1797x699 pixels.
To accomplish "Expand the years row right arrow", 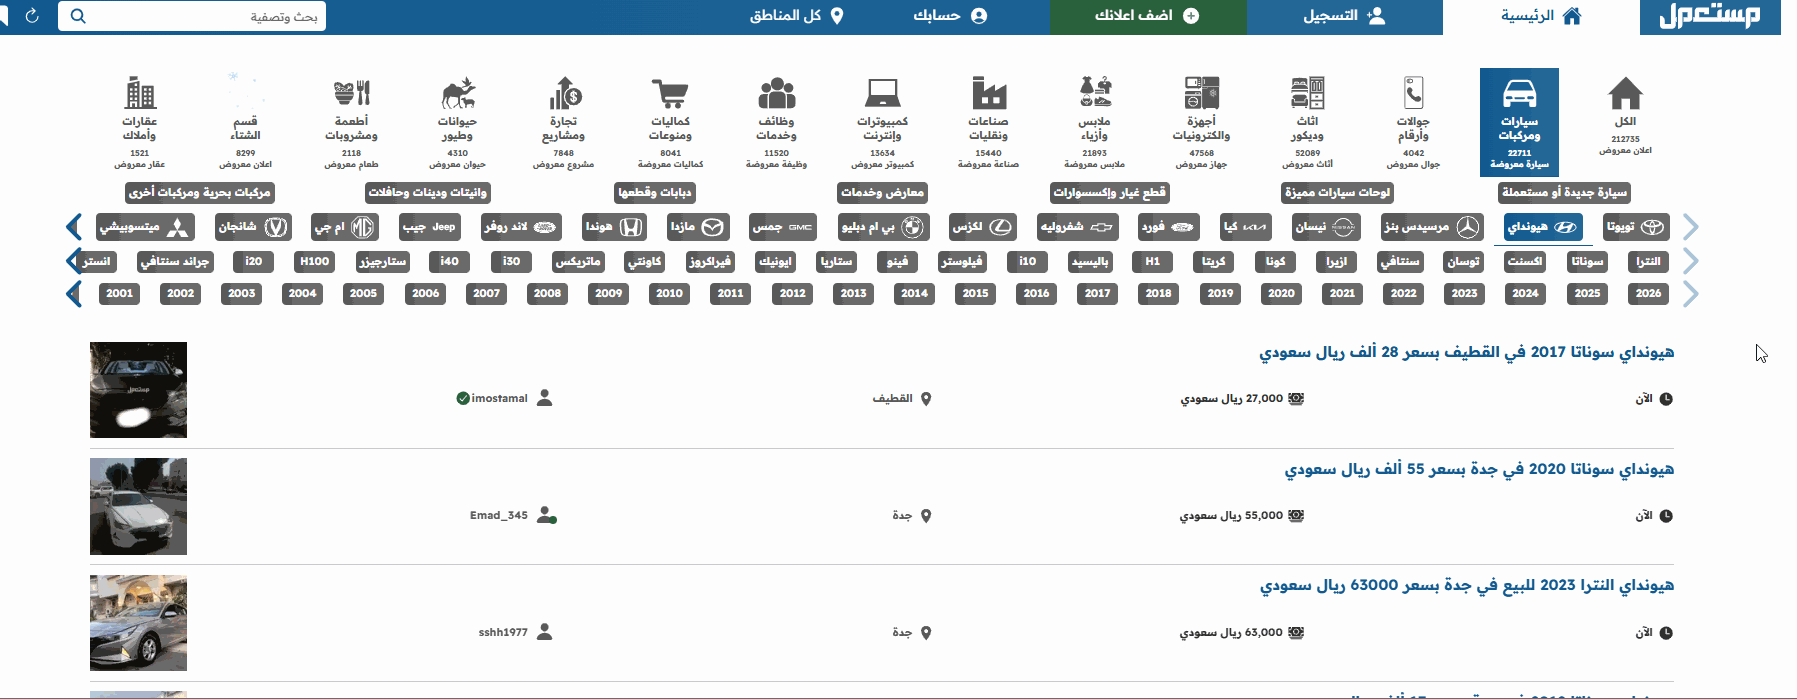I will coord(1691,294).
